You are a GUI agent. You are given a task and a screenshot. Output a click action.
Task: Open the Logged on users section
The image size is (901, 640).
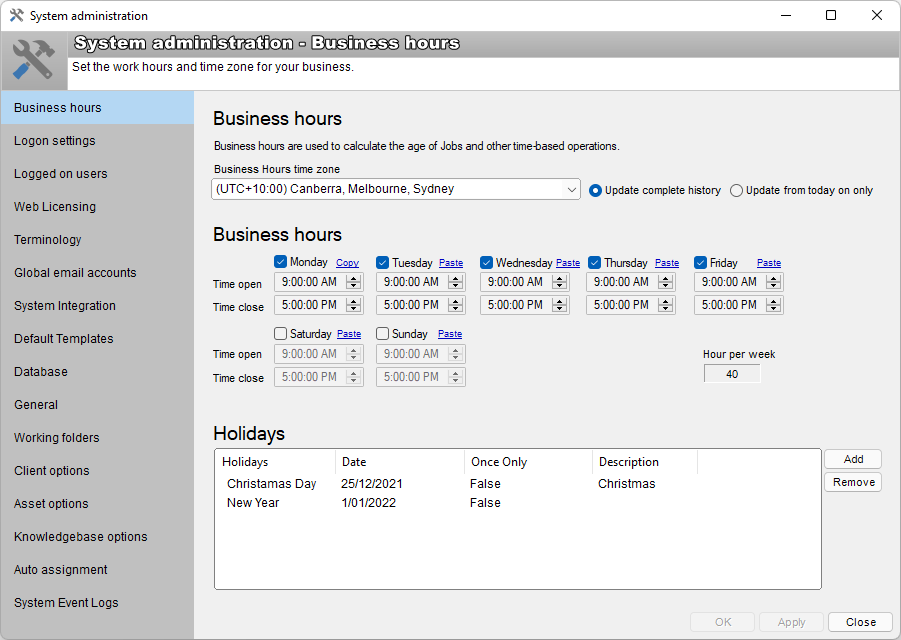(x=97, y=174)
